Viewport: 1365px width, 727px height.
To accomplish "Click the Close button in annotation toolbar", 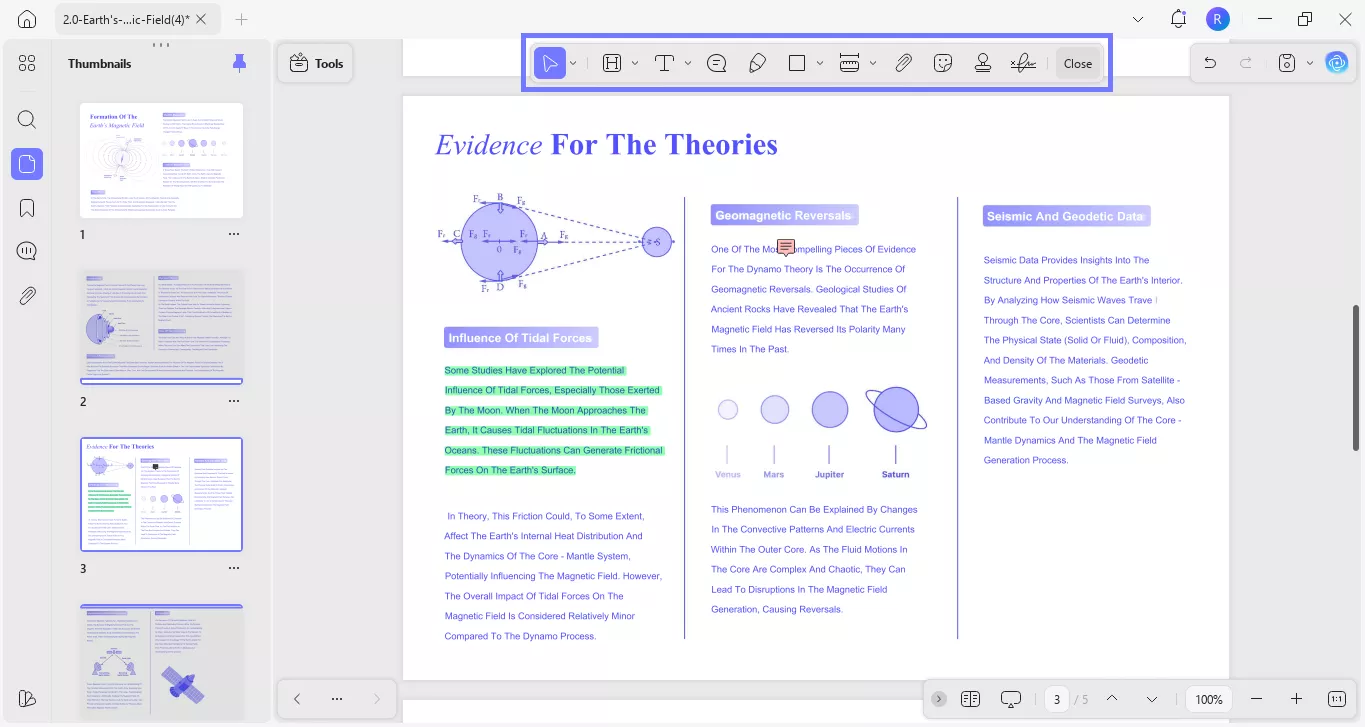I will [1077, 63].
